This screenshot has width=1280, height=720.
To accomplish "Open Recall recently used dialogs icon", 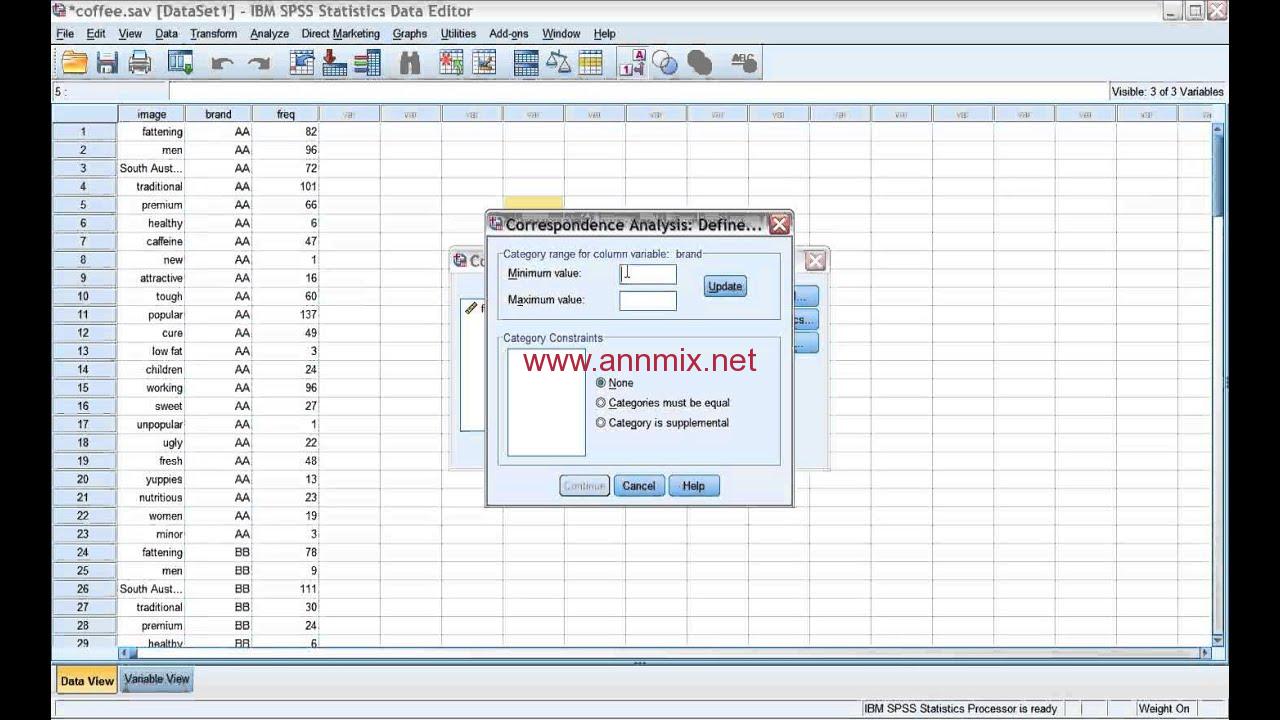I will pos(181,63).
